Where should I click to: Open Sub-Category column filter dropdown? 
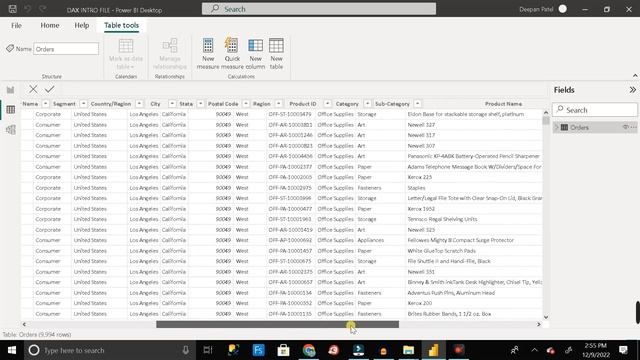[417, 104]
